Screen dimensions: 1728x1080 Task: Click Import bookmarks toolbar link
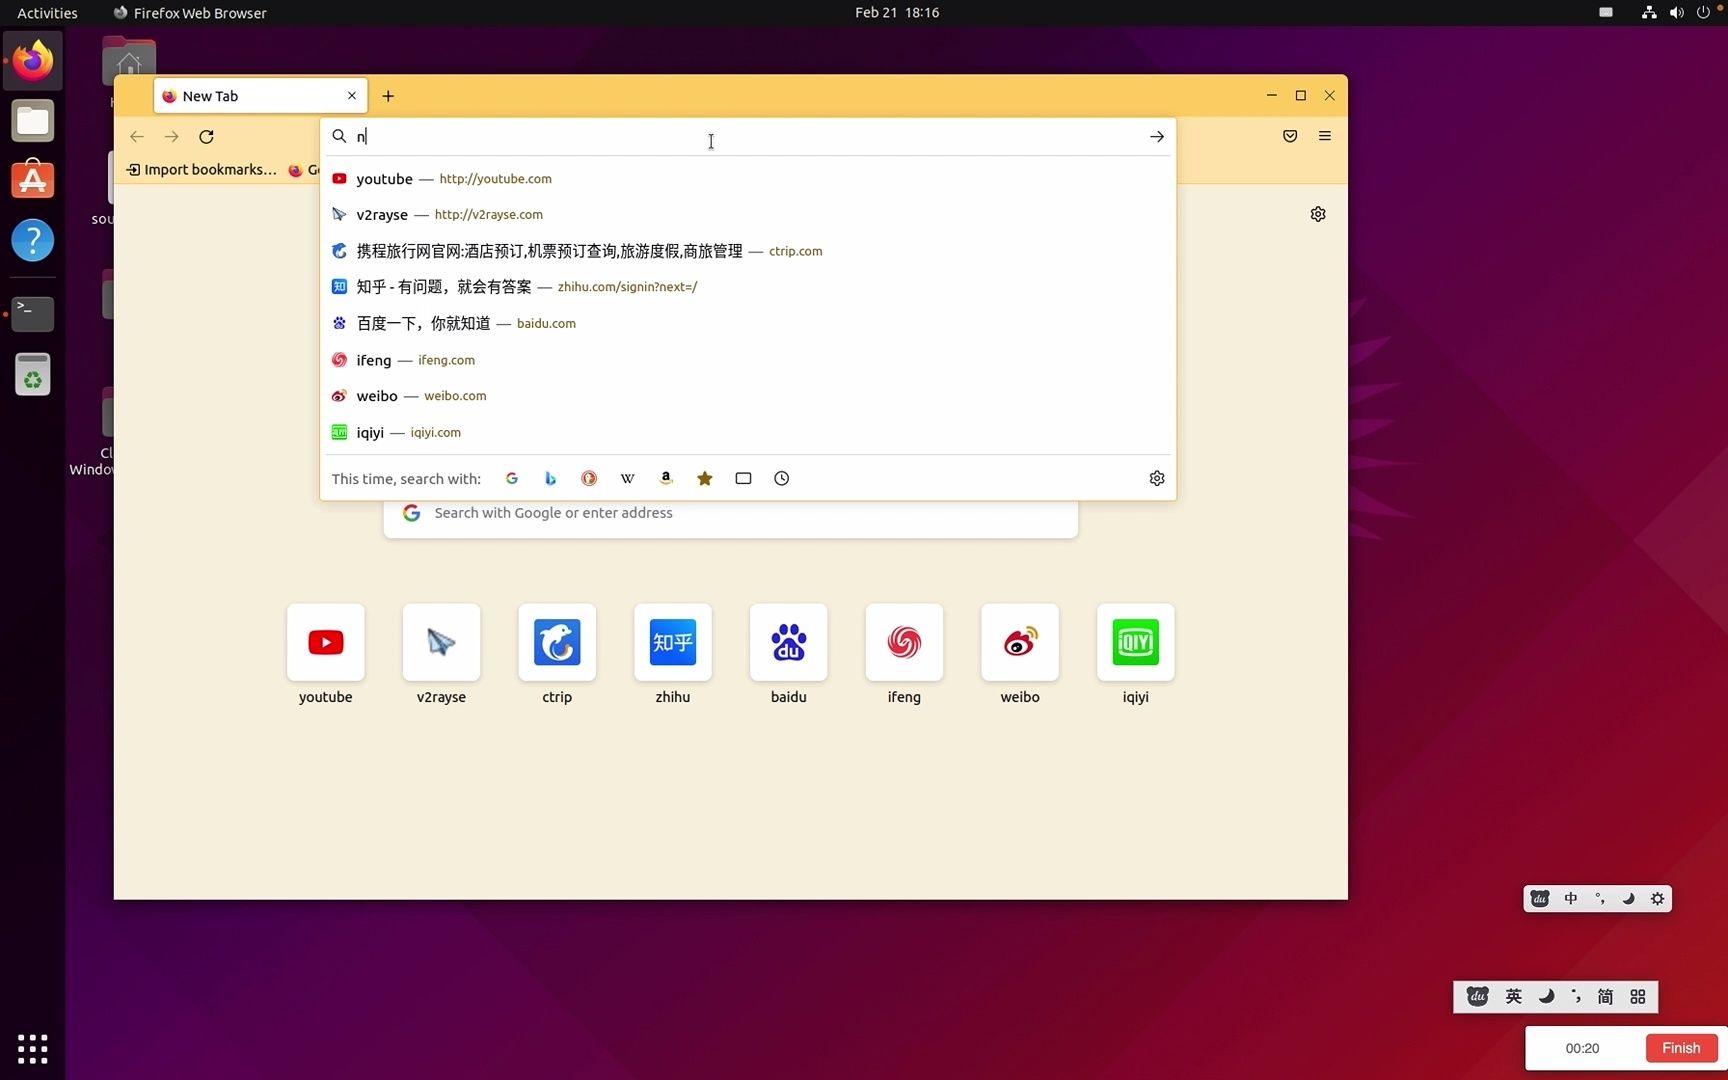point(201,169)
